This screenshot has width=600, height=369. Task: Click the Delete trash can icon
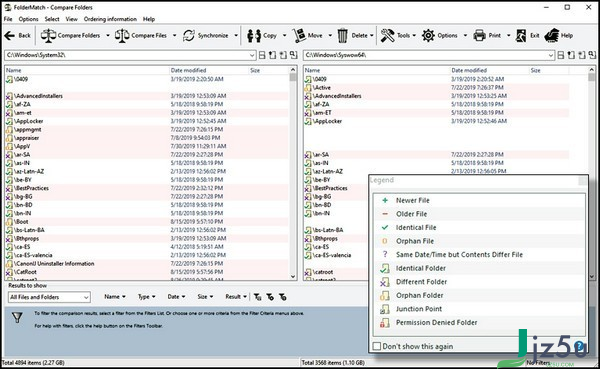(342, 36)
